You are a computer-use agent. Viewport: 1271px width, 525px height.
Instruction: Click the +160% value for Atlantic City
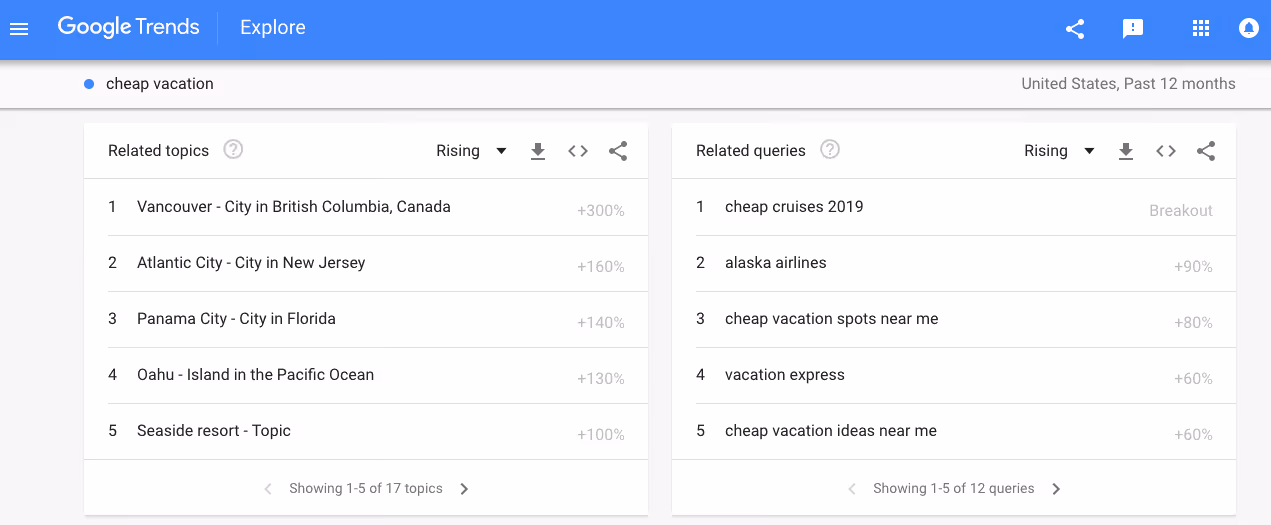tap(601, 267)
